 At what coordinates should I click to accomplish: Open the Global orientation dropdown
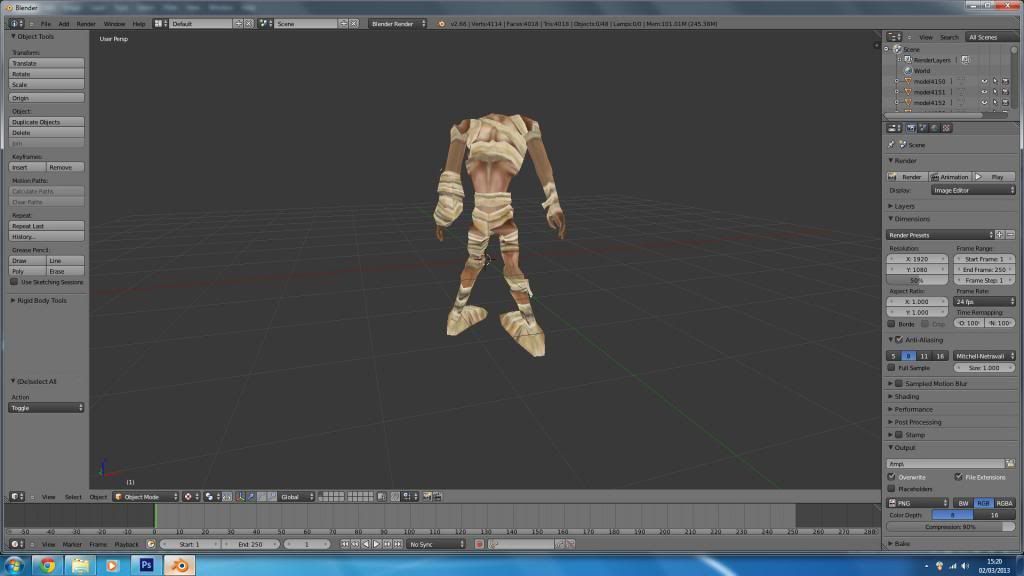coord(296,497)
